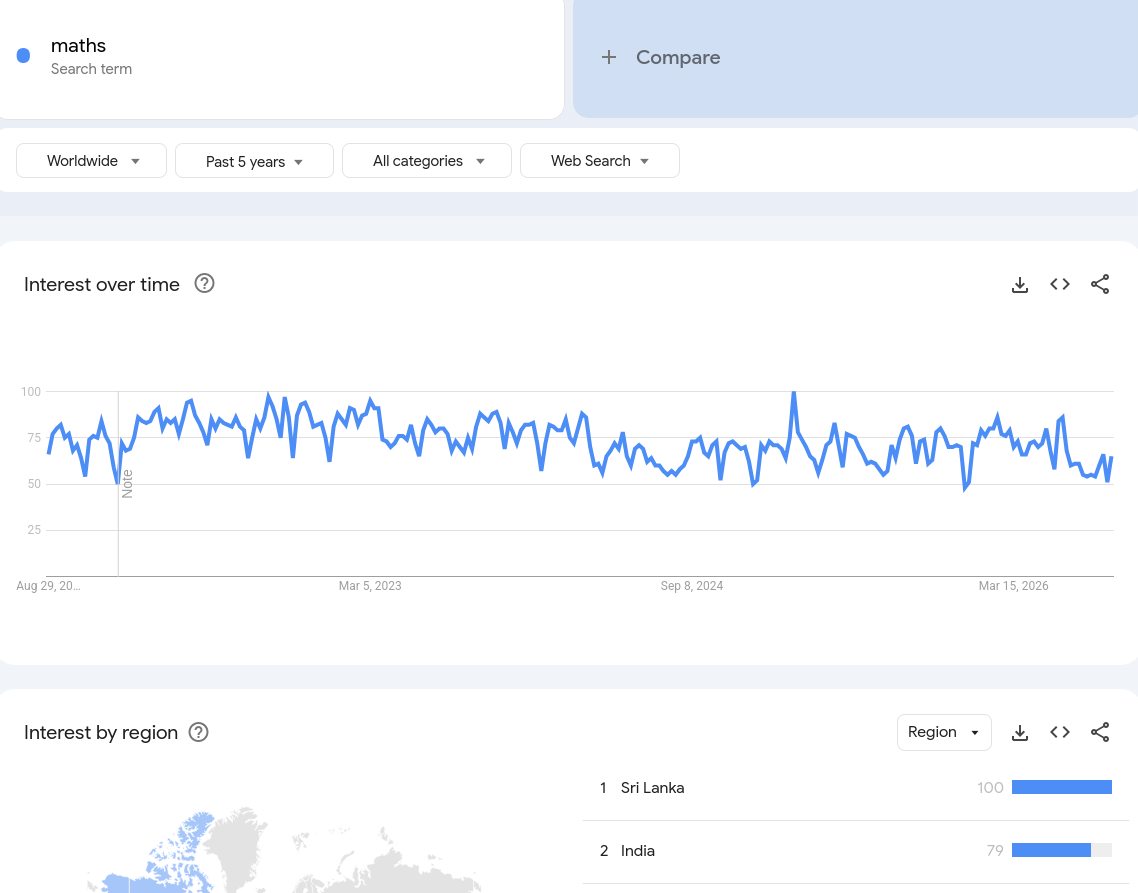
Task: Open the All categories dropdown
Action: tap(427, 160)
